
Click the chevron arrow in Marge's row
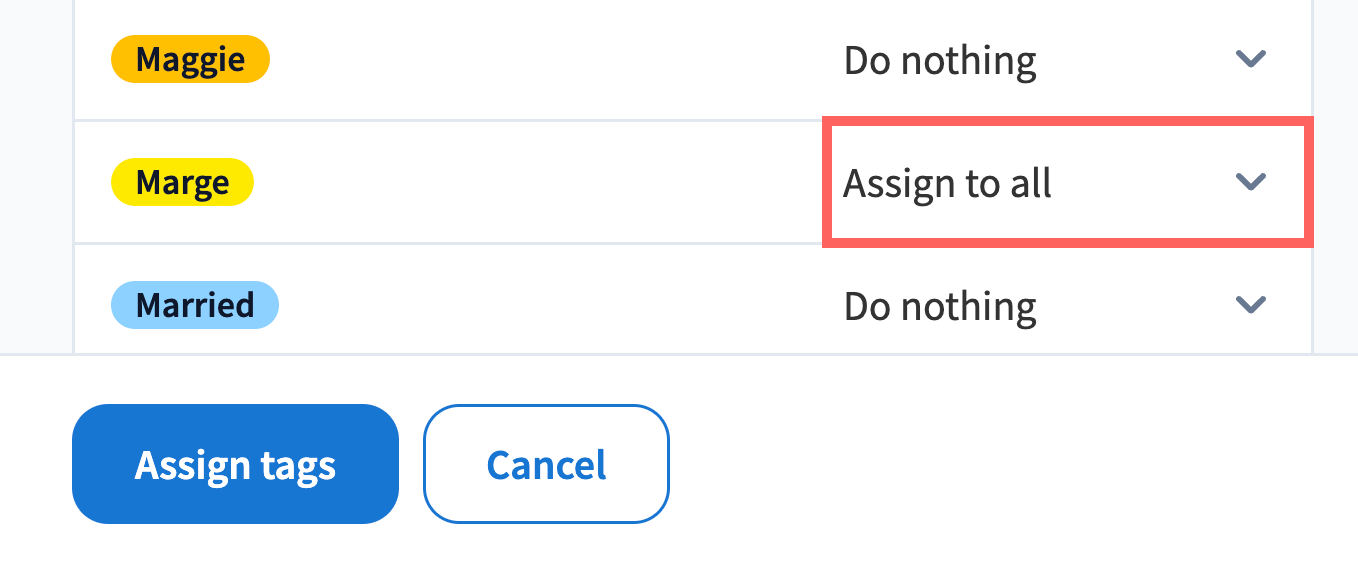[x=1251, y=182]
